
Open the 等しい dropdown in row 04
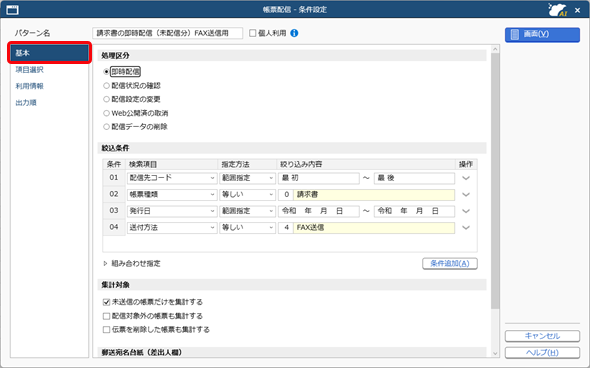pos(248,228)
